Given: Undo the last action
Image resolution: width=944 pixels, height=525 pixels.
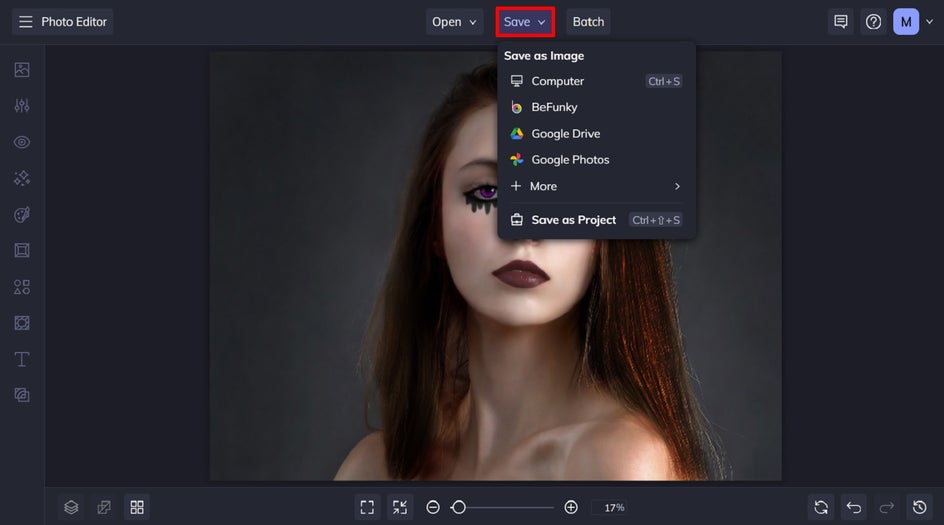Looking at the screenshot, I should pos(854,508).
